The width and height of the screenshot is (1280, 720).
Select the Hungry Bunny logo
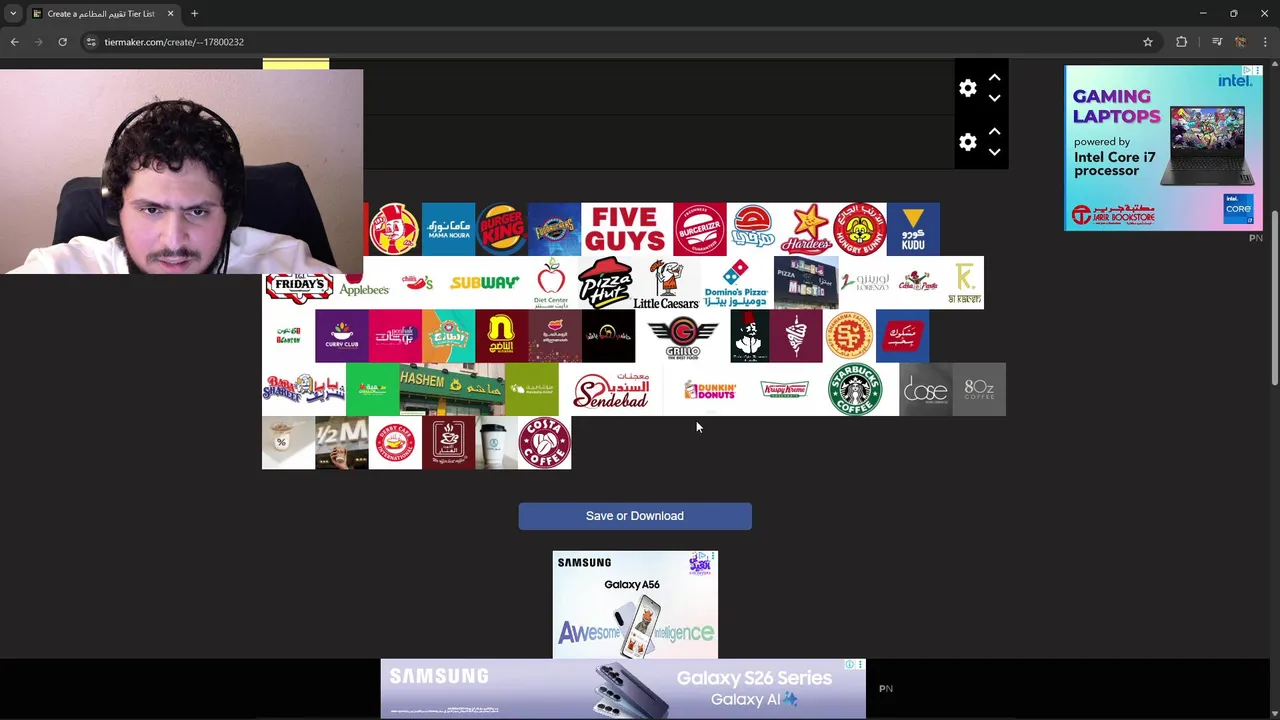coord(859,229)
